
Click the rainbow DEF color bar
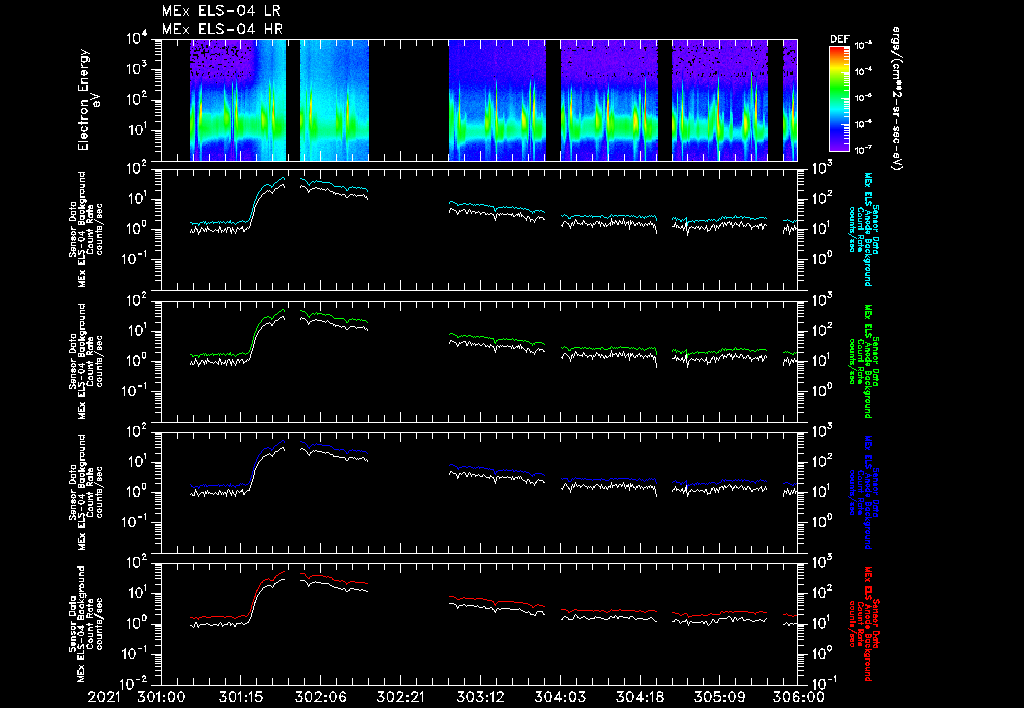coord(839,99)
